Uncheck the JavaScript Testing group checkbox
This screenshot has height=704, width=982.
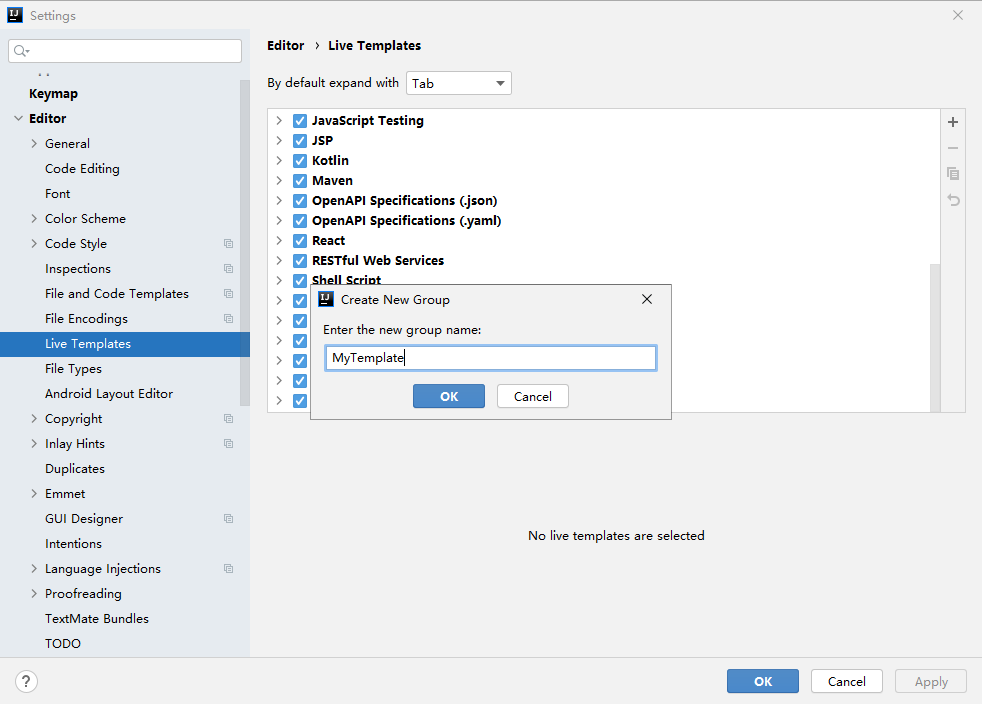[300, 121]
